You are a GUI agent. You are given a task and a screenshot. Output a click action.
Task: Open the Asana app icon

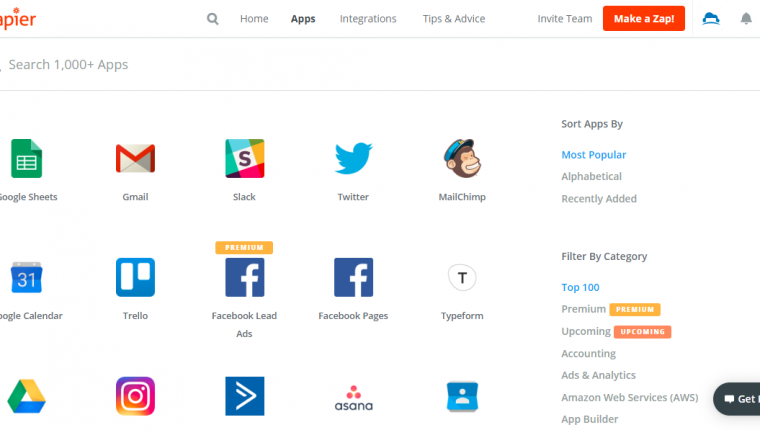pyautogui.click(x=353, y=398)
